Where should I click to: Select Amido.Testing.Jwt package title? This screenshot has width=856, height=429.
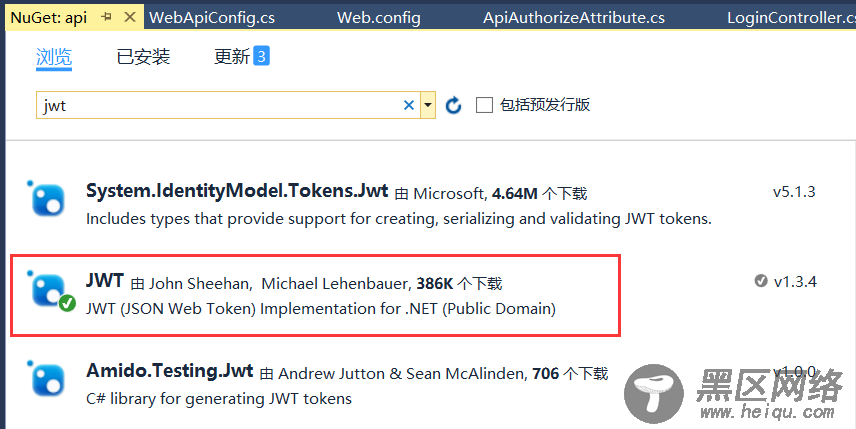point(170,371)
